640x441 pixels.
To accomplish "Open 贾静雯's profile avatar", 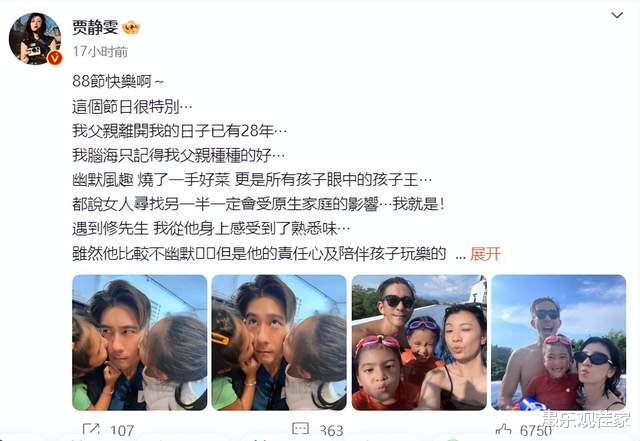I will [35, 38].
